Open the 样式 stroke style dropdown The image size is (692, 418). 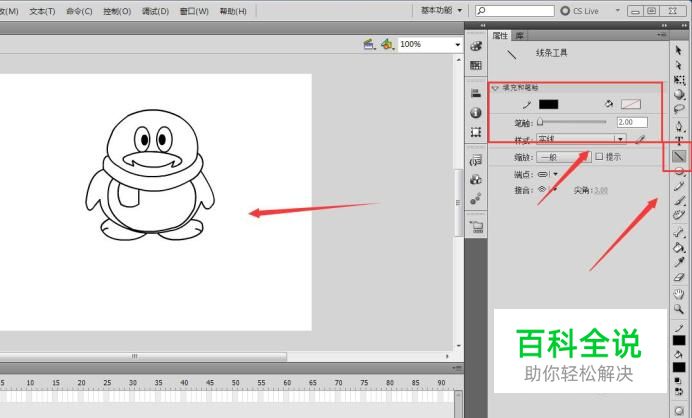(x=581, y=139)
